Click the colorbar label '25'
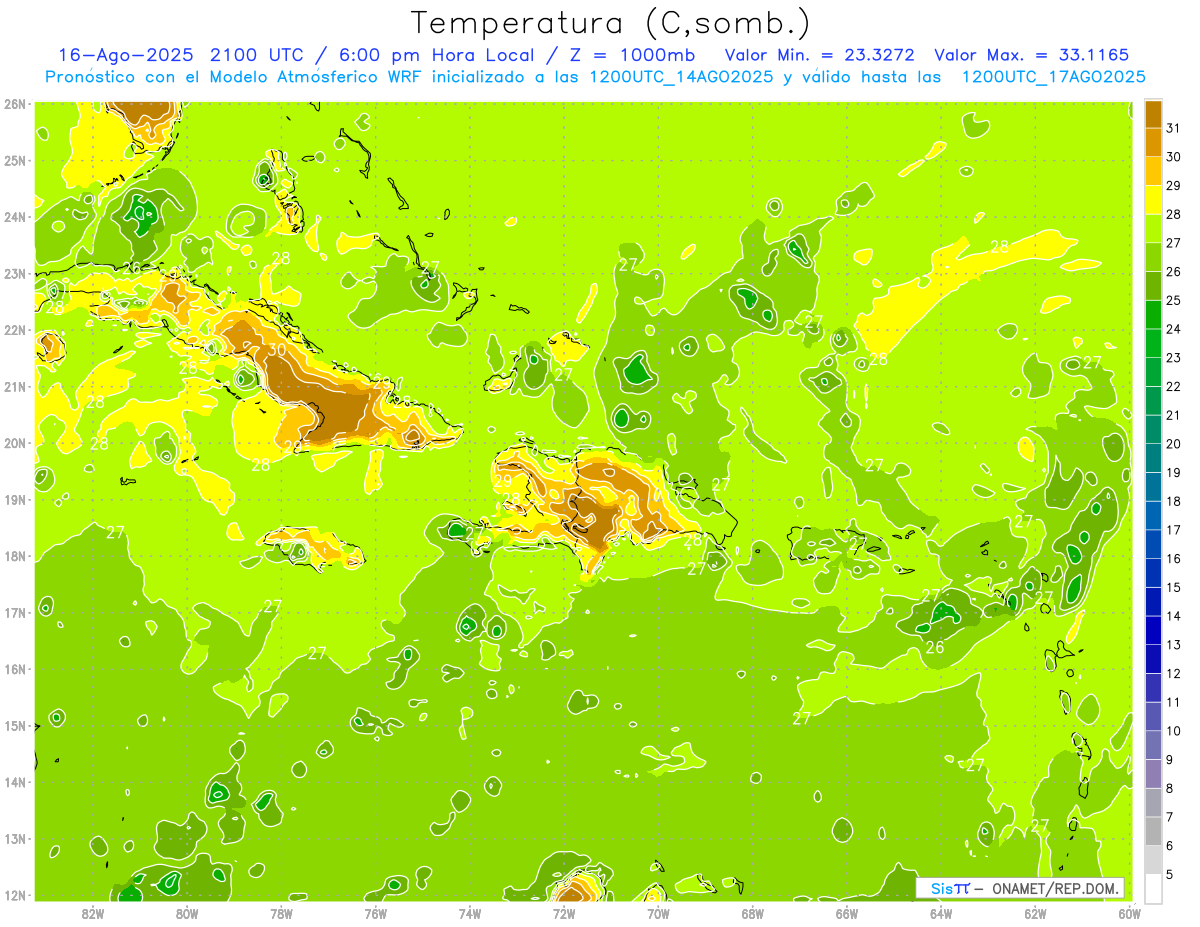The image size is (1200, 927). (1174, 300)
